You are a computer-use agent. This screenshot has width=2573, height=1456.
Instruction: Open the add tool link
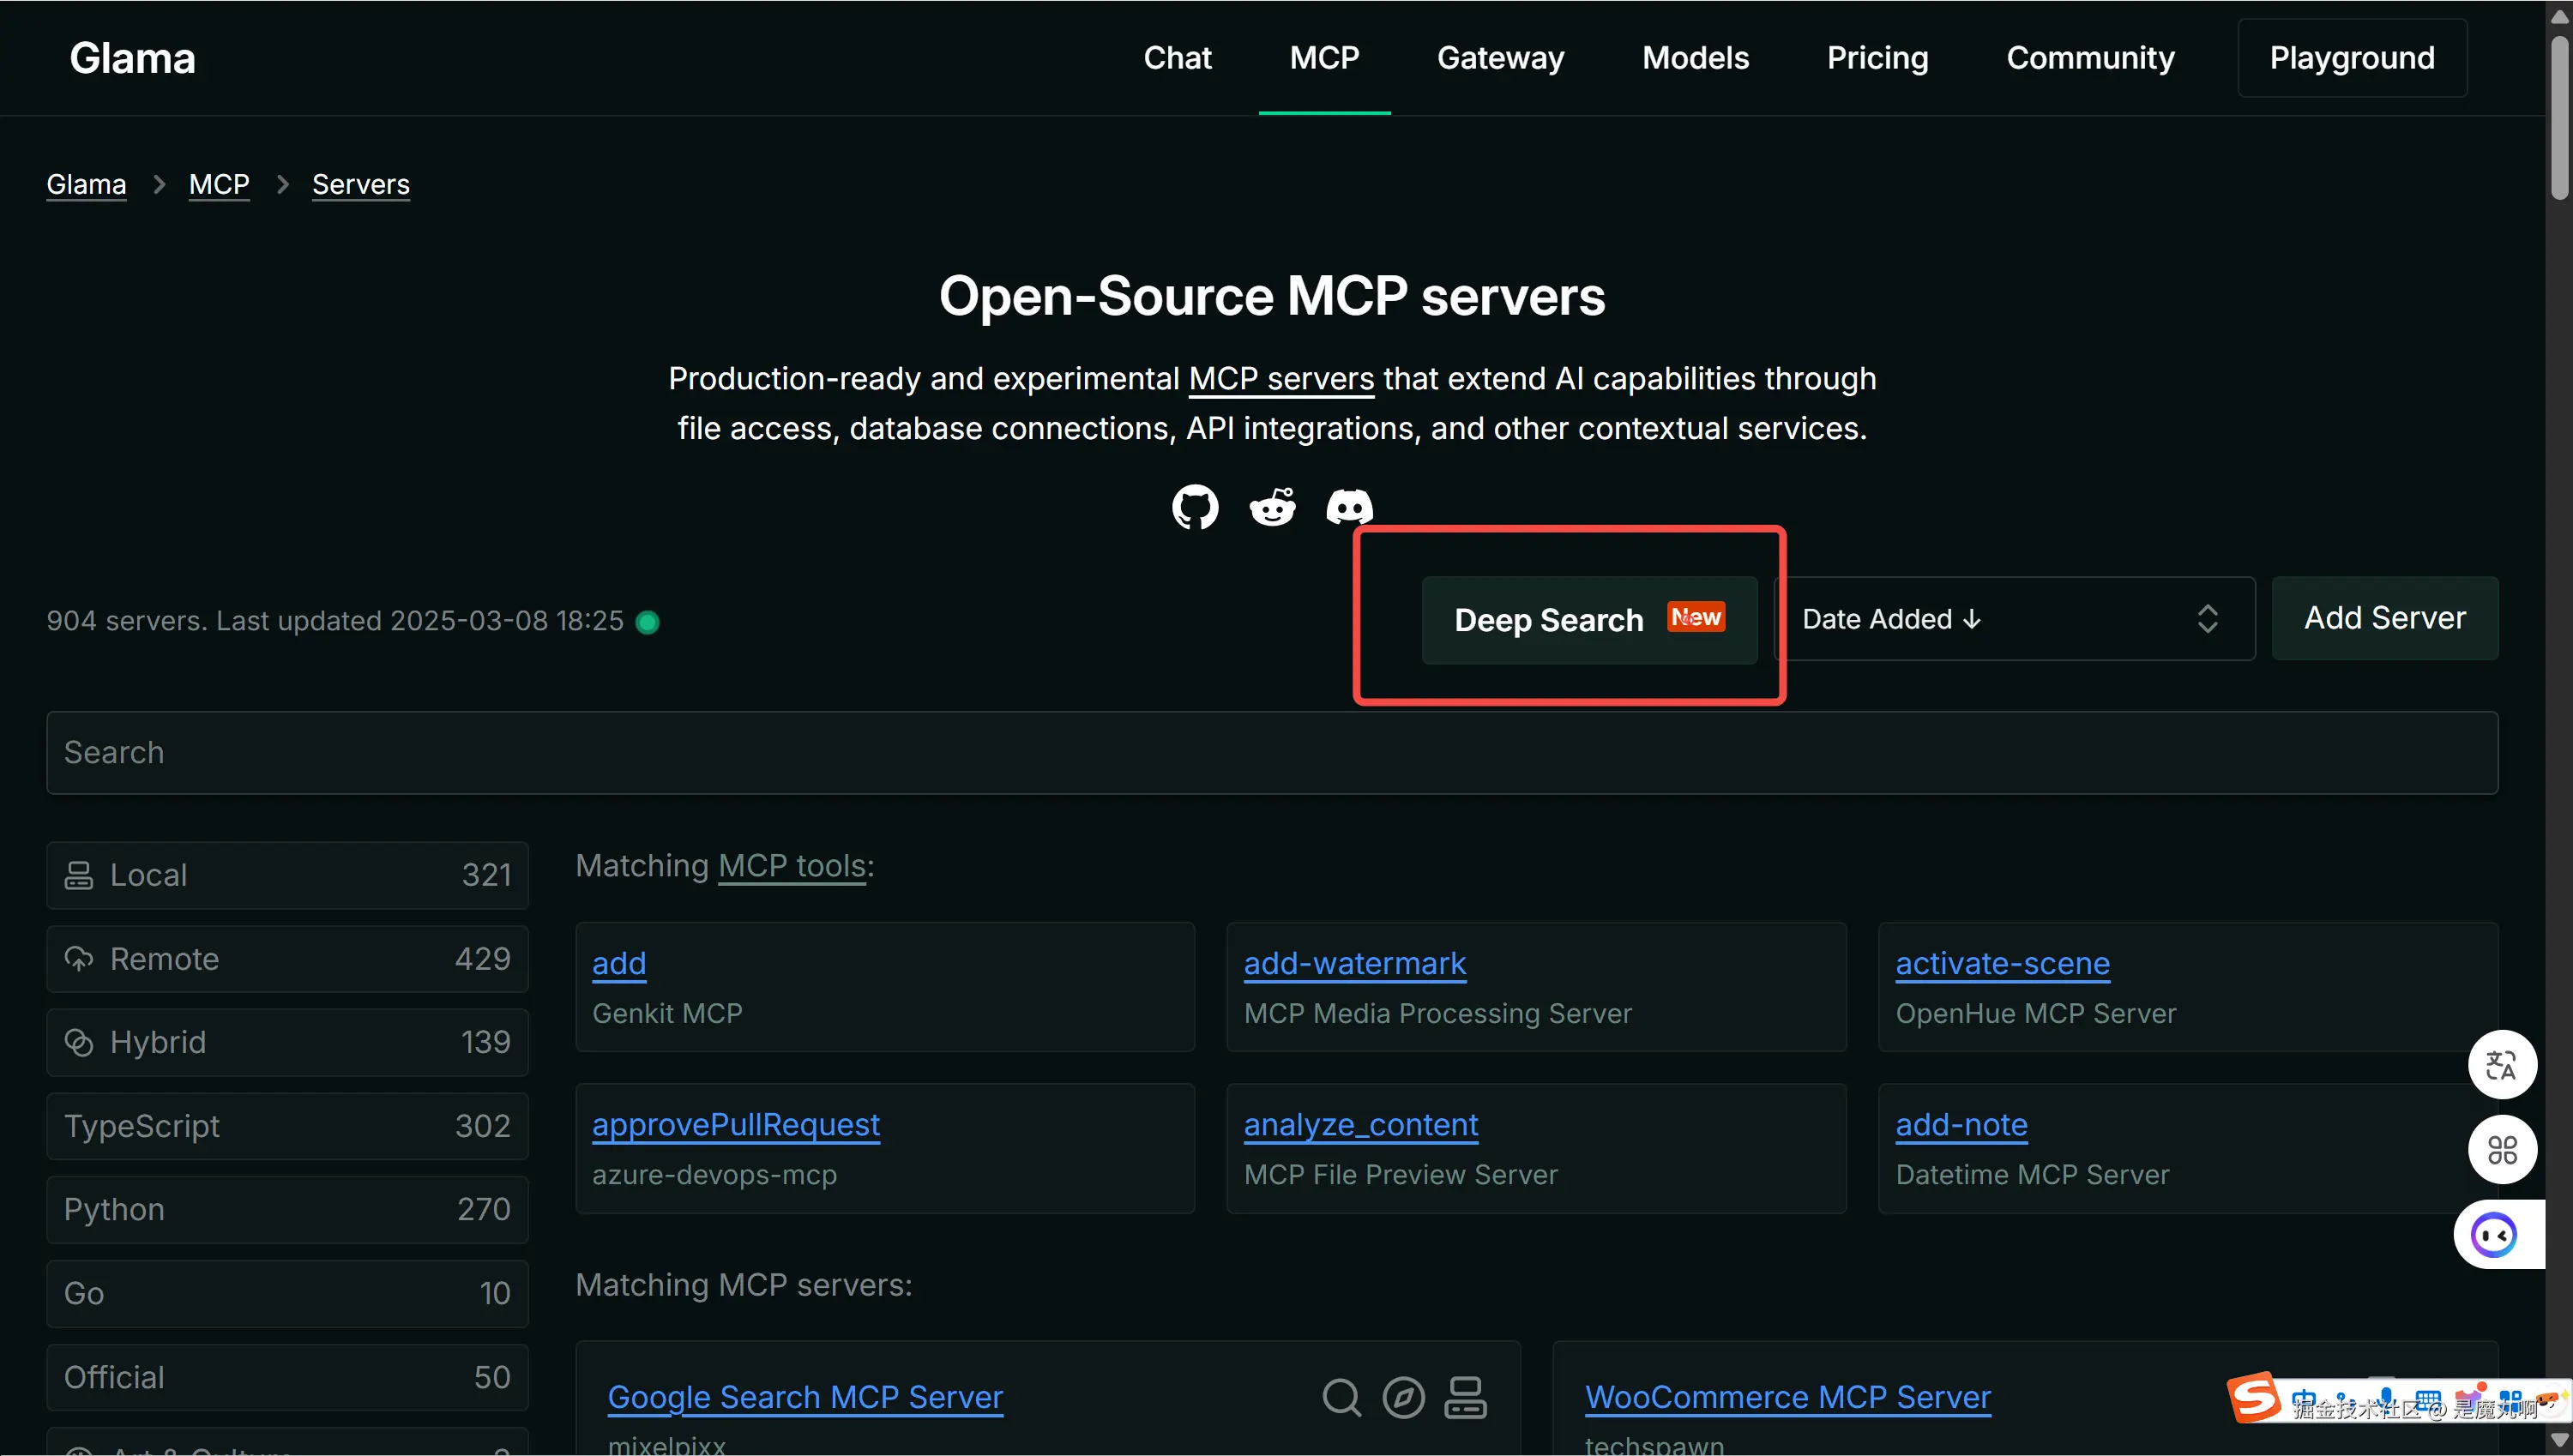pos(619,963)
